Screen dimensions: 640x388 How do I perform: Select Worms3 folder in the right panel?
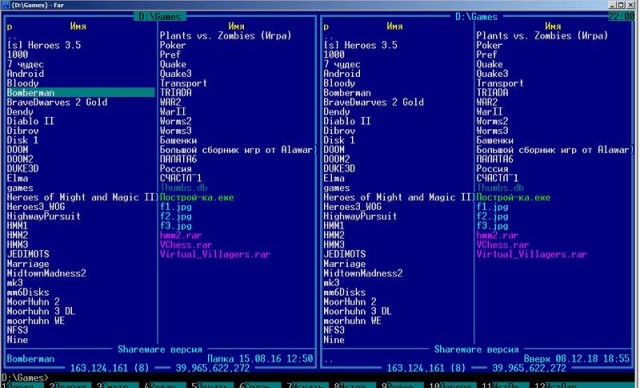click(x=492, y=131)
